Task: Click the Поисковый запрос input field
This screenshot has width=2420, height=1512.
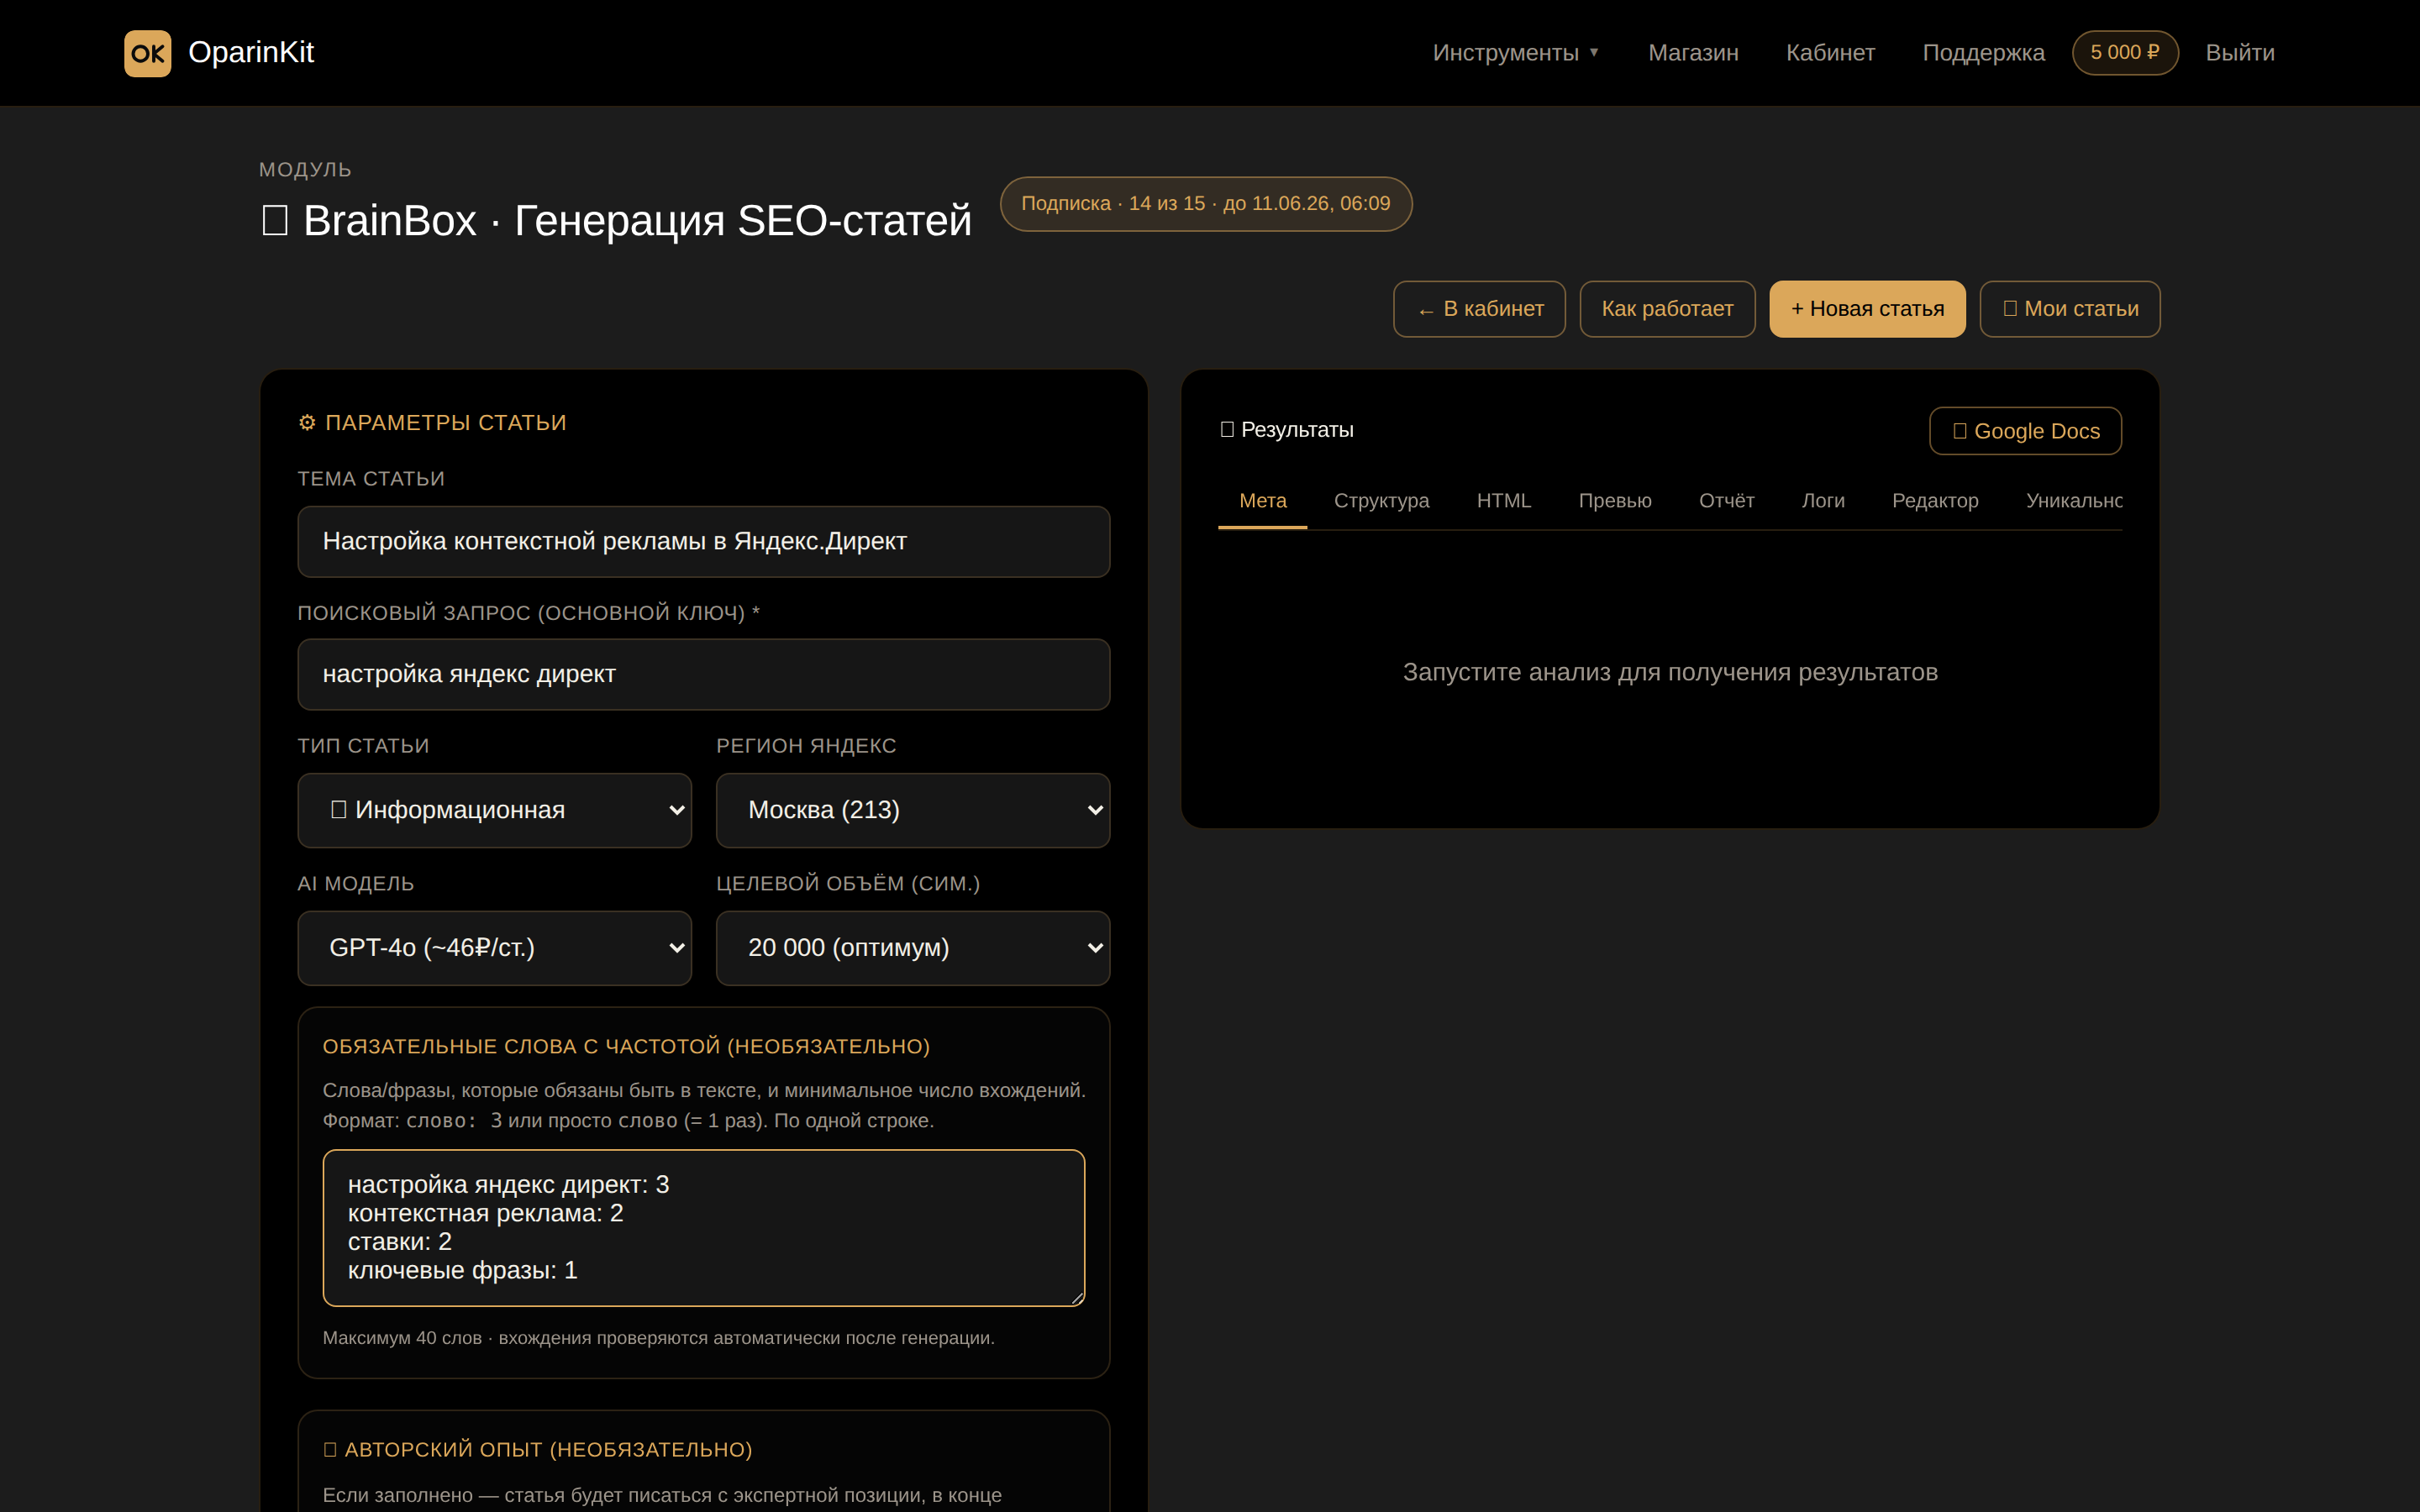Action: pos(704,675)
